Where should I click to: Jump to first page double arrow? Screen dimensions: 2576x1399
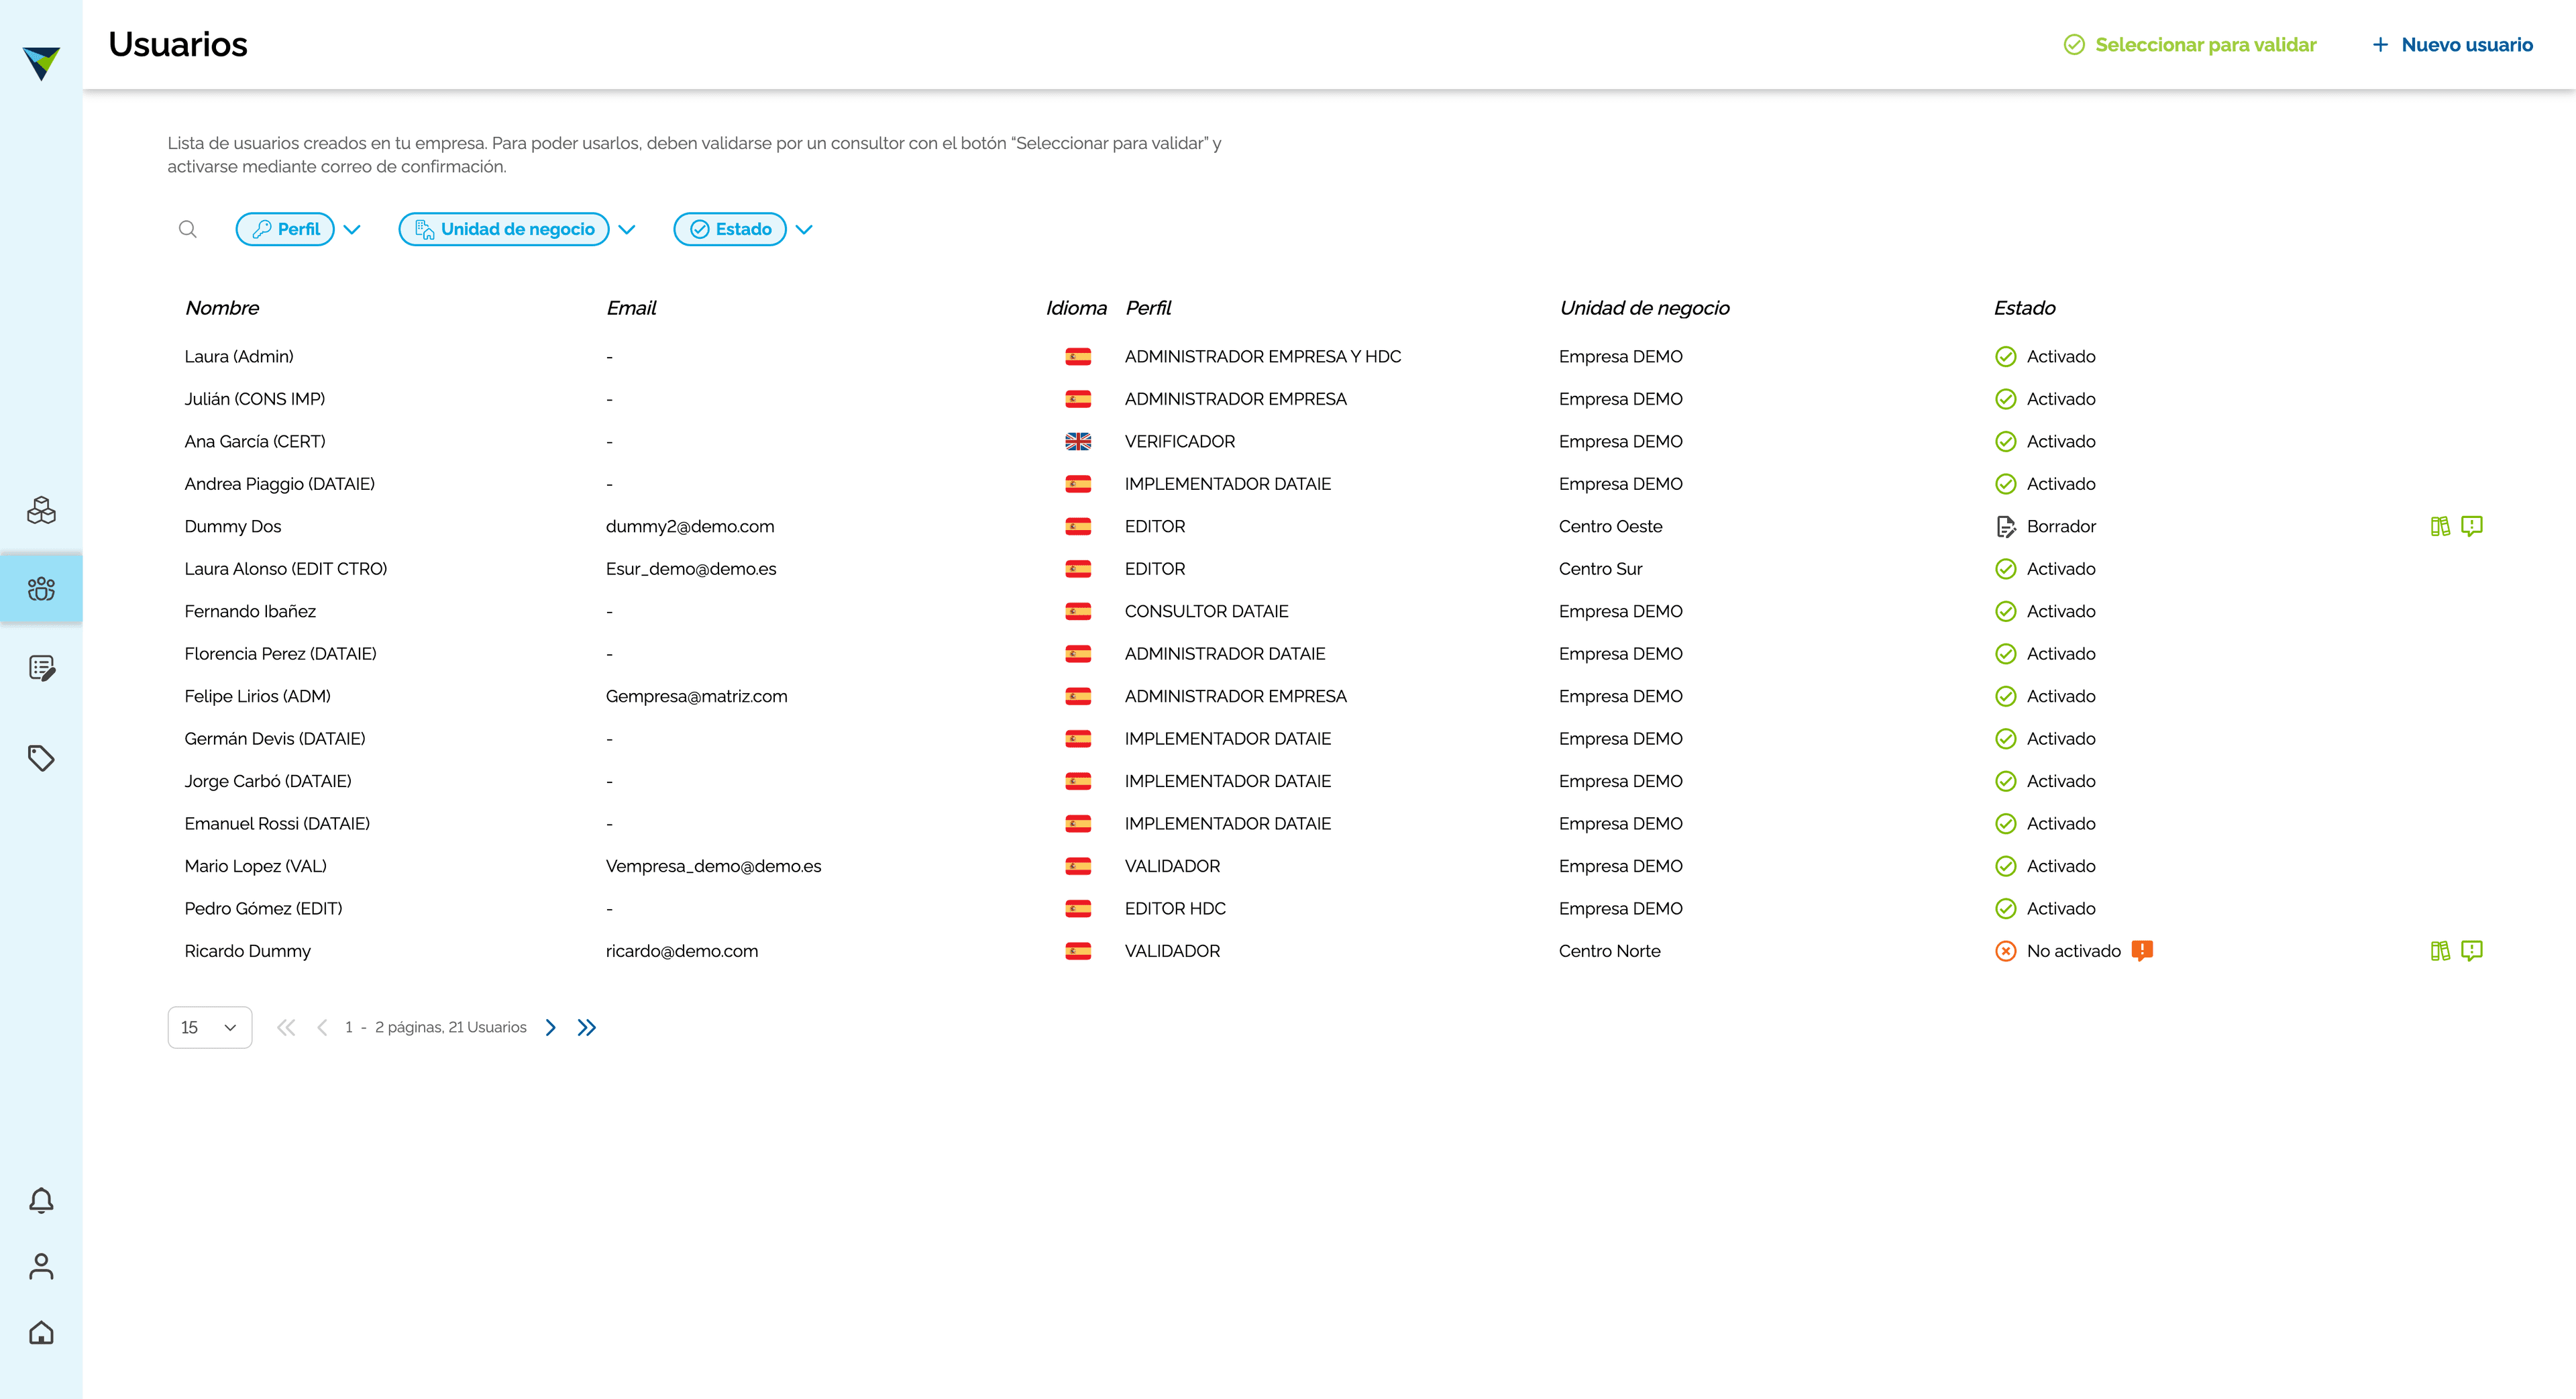[x=286, y=1027]
